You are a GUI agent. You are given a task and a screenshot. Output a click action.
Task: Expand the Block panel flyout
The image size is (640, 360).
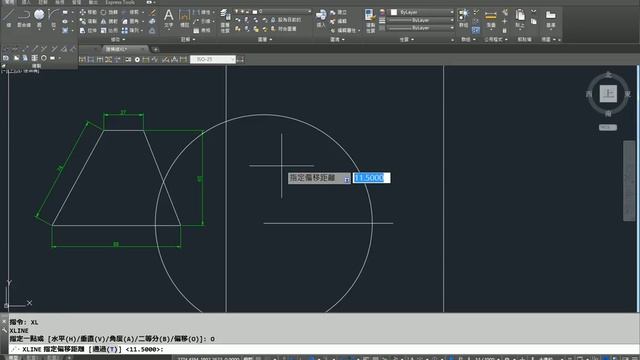click(x=337, y=40)
